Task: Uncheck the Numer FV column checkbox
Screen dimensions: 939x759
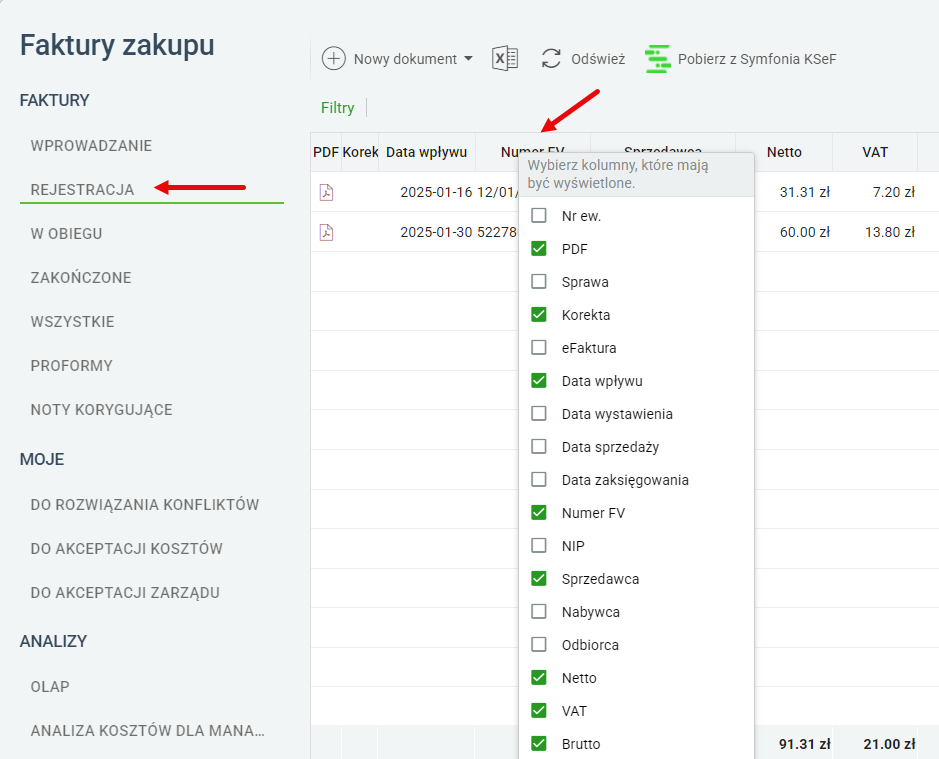Action: pos(539,512)
